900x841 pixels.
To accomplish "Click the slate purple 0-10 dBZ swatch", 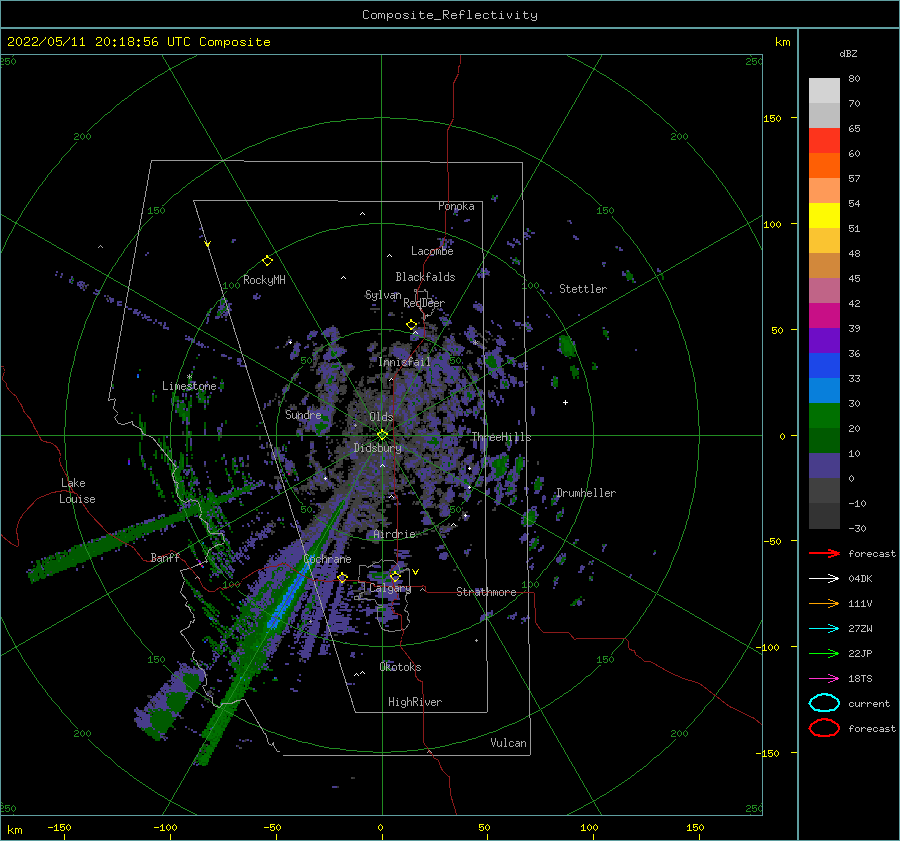I will (824, 466).
